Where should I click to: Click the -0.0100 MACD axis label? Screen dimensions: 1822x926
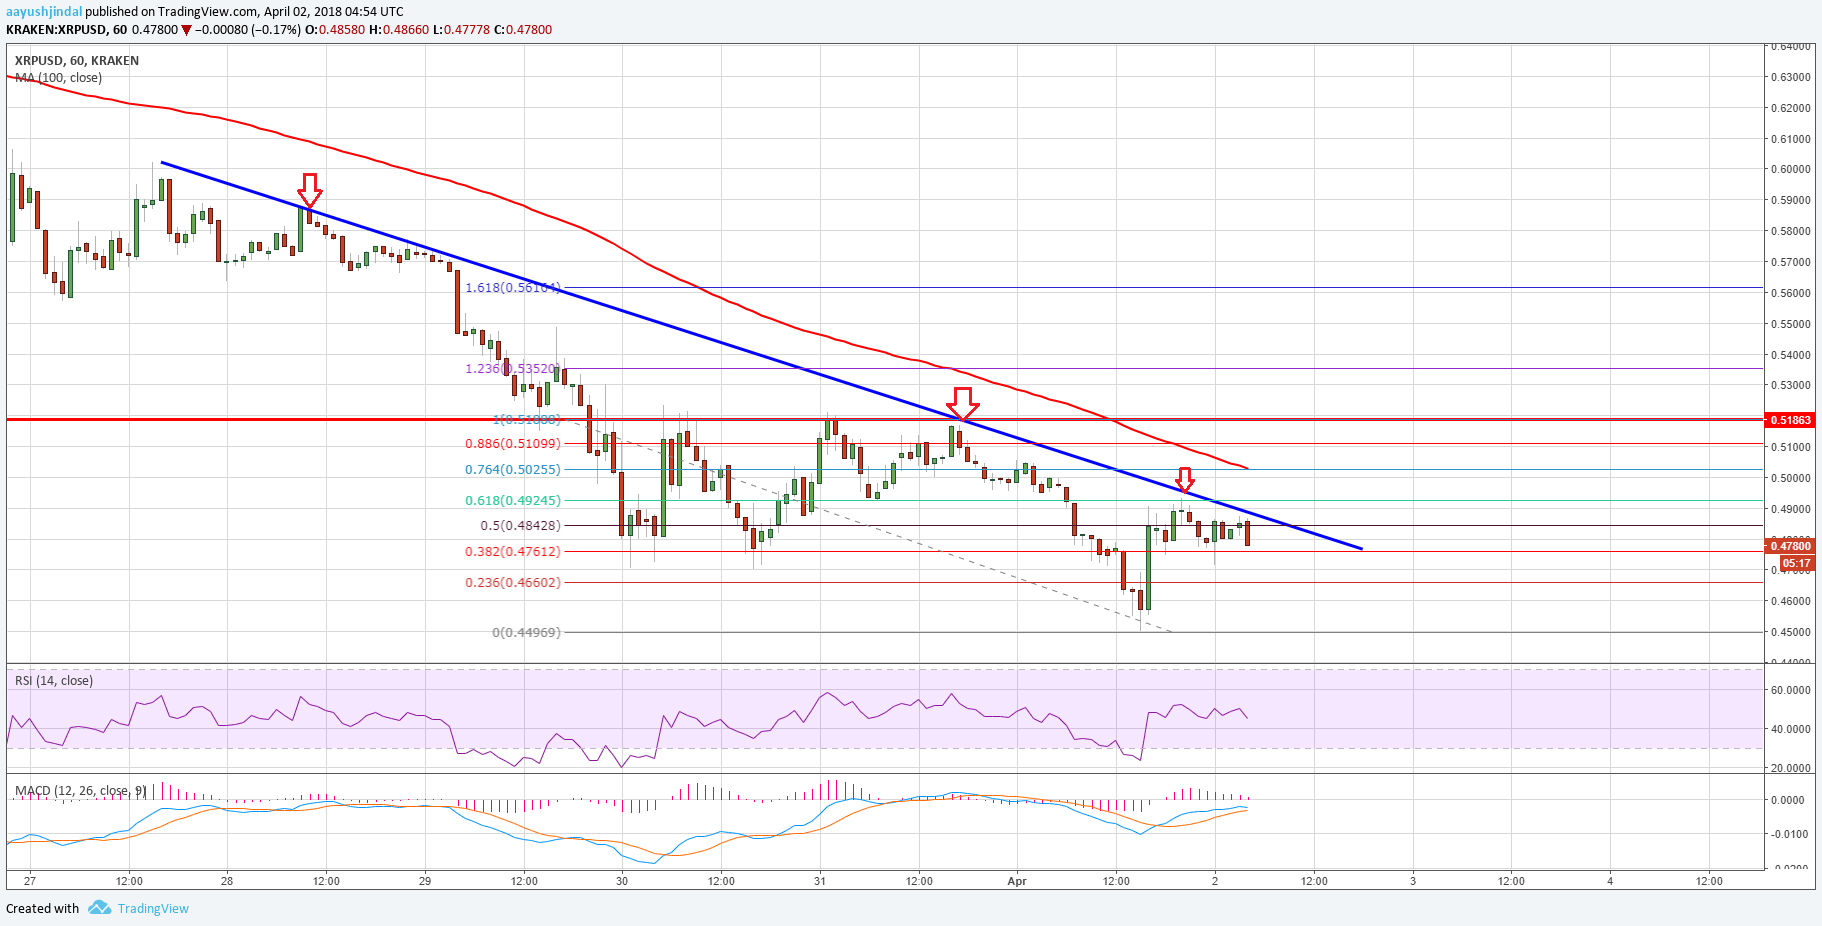1788,834
